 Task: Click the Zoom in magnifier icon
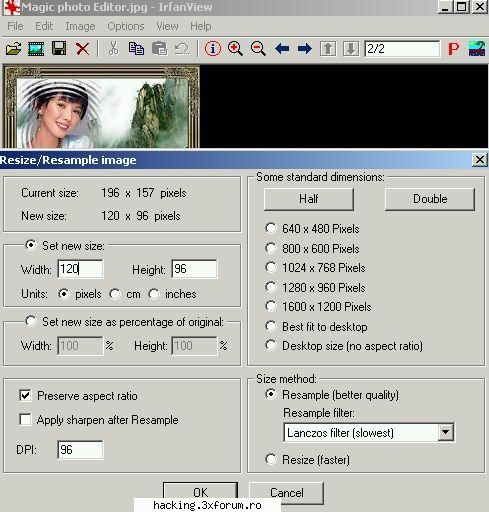235,49
